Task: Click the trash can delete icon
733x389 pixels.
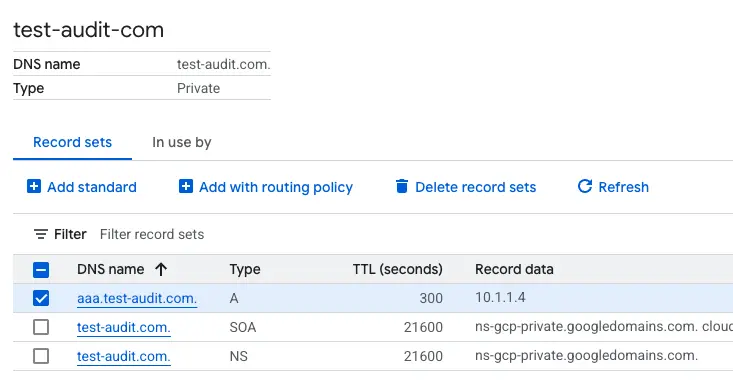Action: pyautogui.click(x=402, y=187)
